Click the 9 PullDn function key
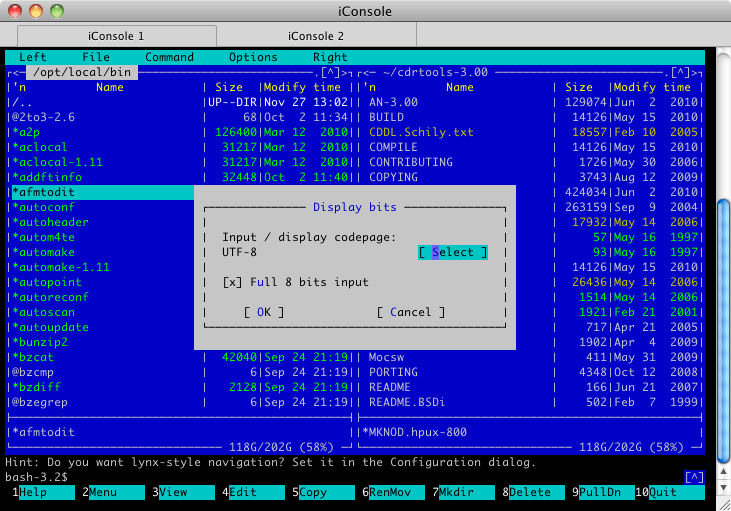The width and height of the screenshot is (731, 511). 603,492
